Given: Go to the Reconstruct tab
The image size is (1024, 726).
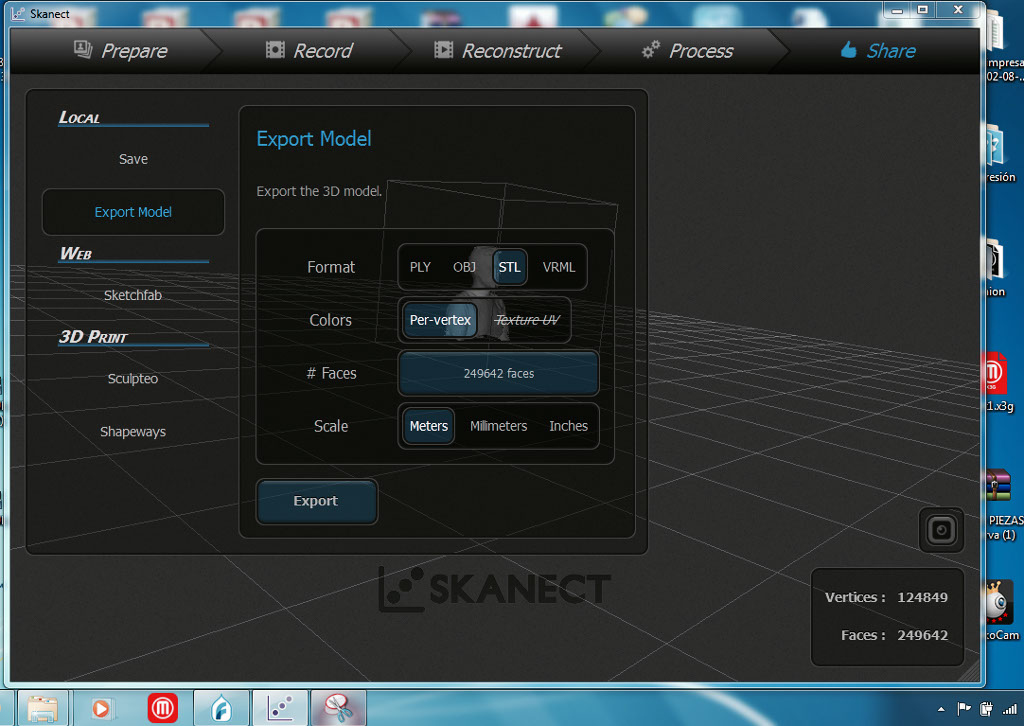Looking at the screenshot, I should [x=498, y=51].
